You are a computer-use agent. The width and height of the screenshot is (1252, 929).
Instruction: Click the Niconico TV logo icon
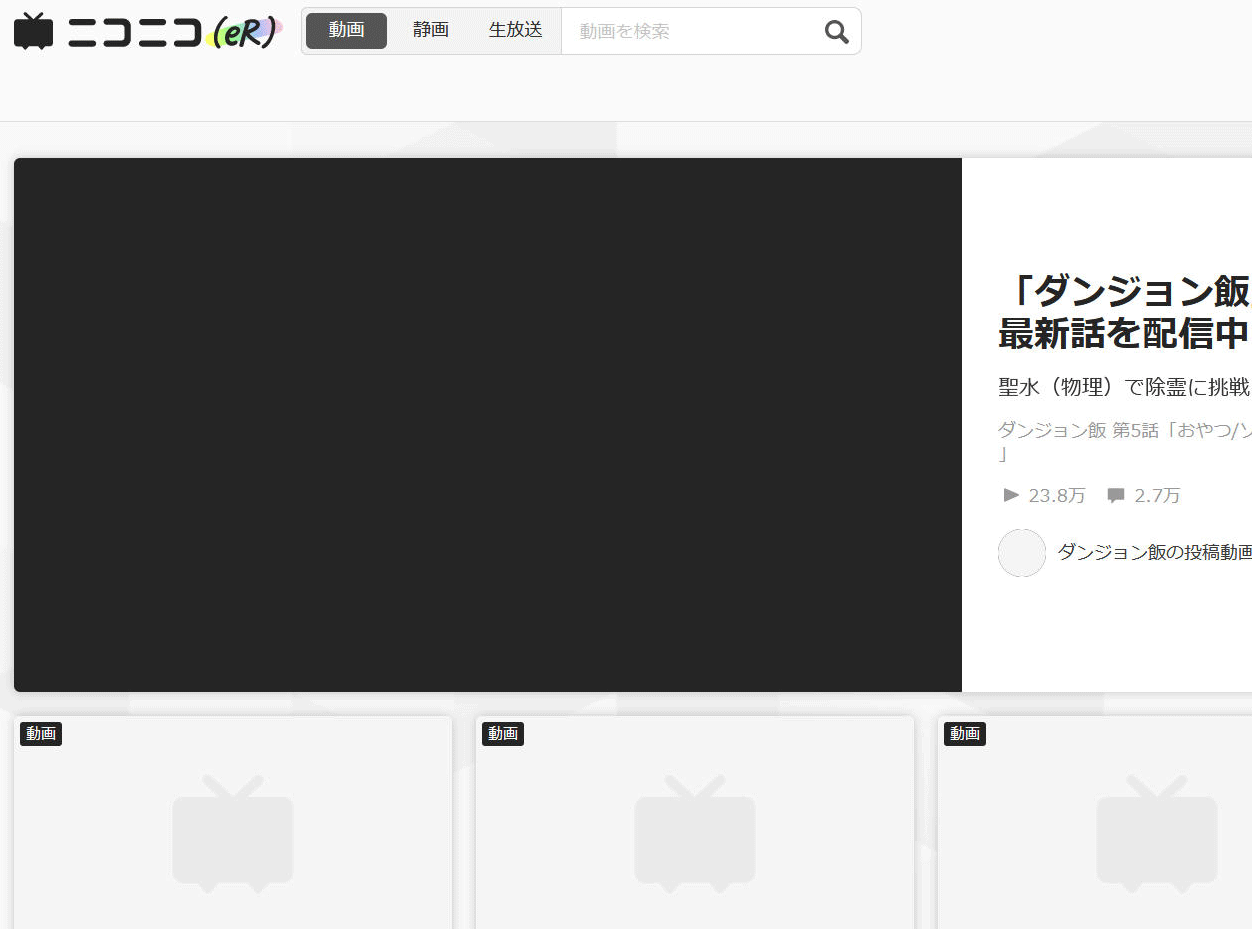click(34, 30)
